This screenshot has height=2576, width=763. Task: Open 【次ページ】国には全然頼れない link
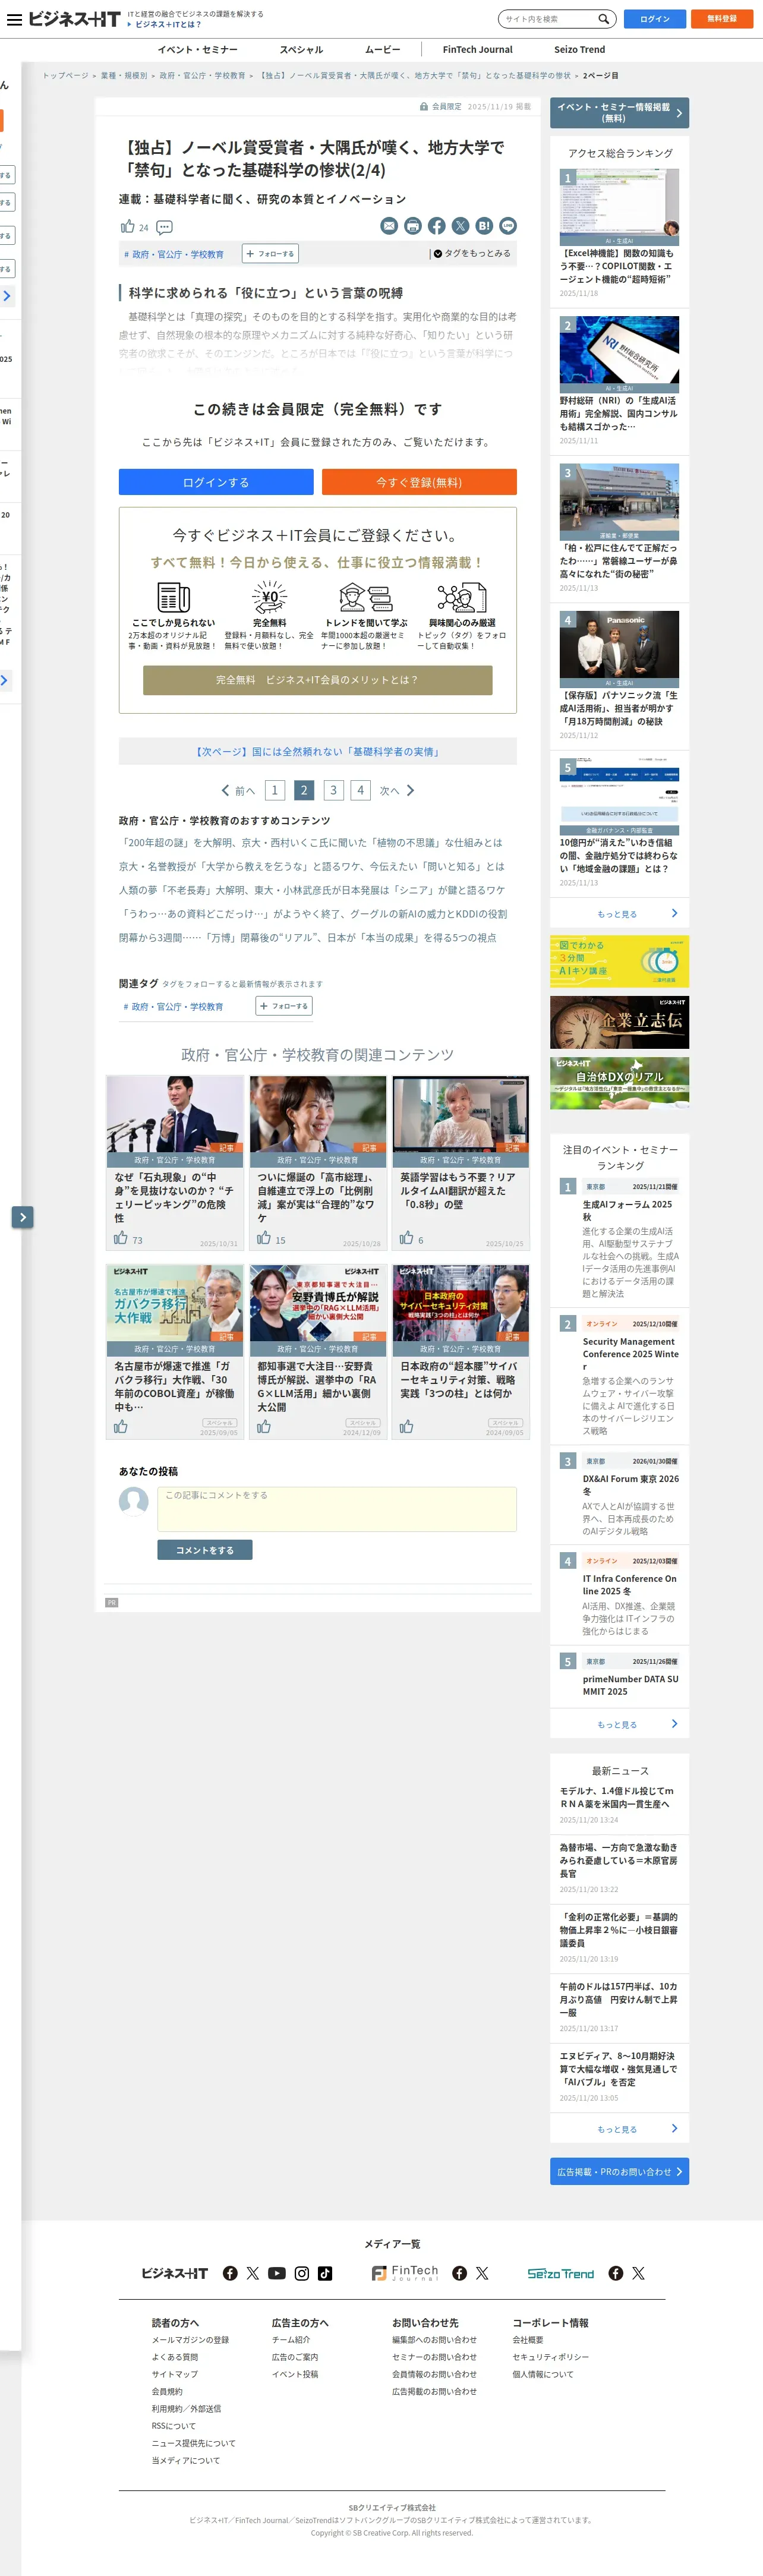tap(318, 752)
